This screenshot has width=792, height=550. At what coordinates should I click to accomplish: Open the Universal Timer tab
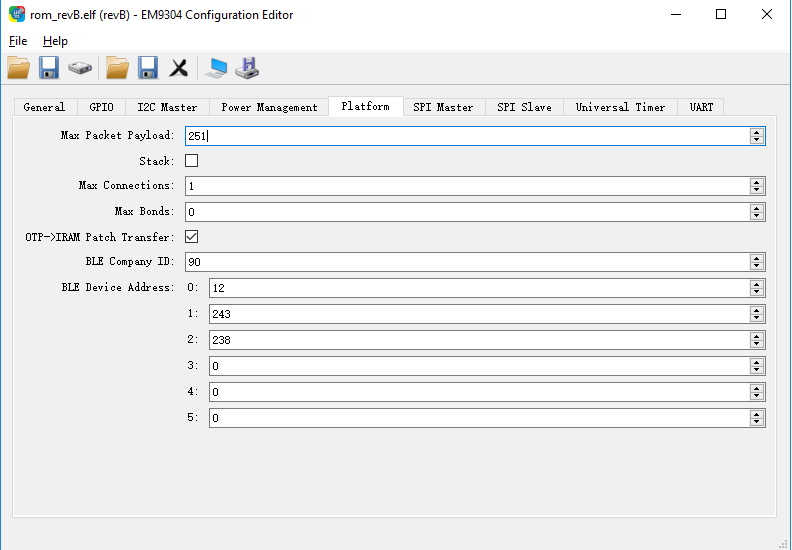coord(620,107)
